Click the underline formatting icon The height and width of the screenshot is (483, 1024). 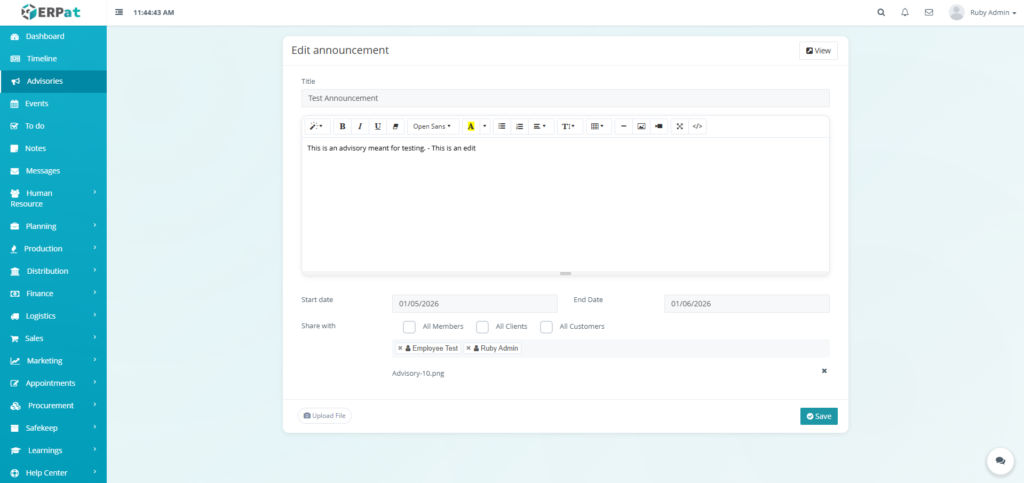377,127
